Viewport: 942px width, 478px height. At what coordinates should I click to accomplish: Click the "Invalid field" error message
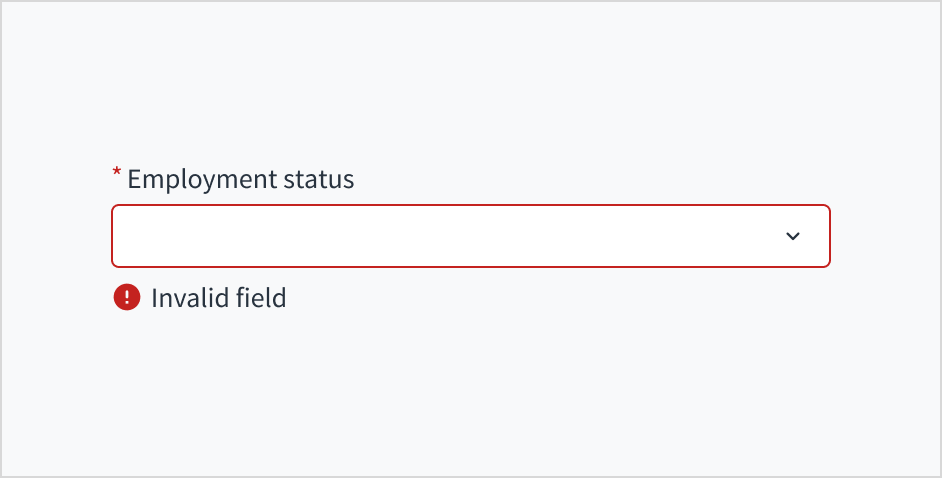(x=218, y=297)
